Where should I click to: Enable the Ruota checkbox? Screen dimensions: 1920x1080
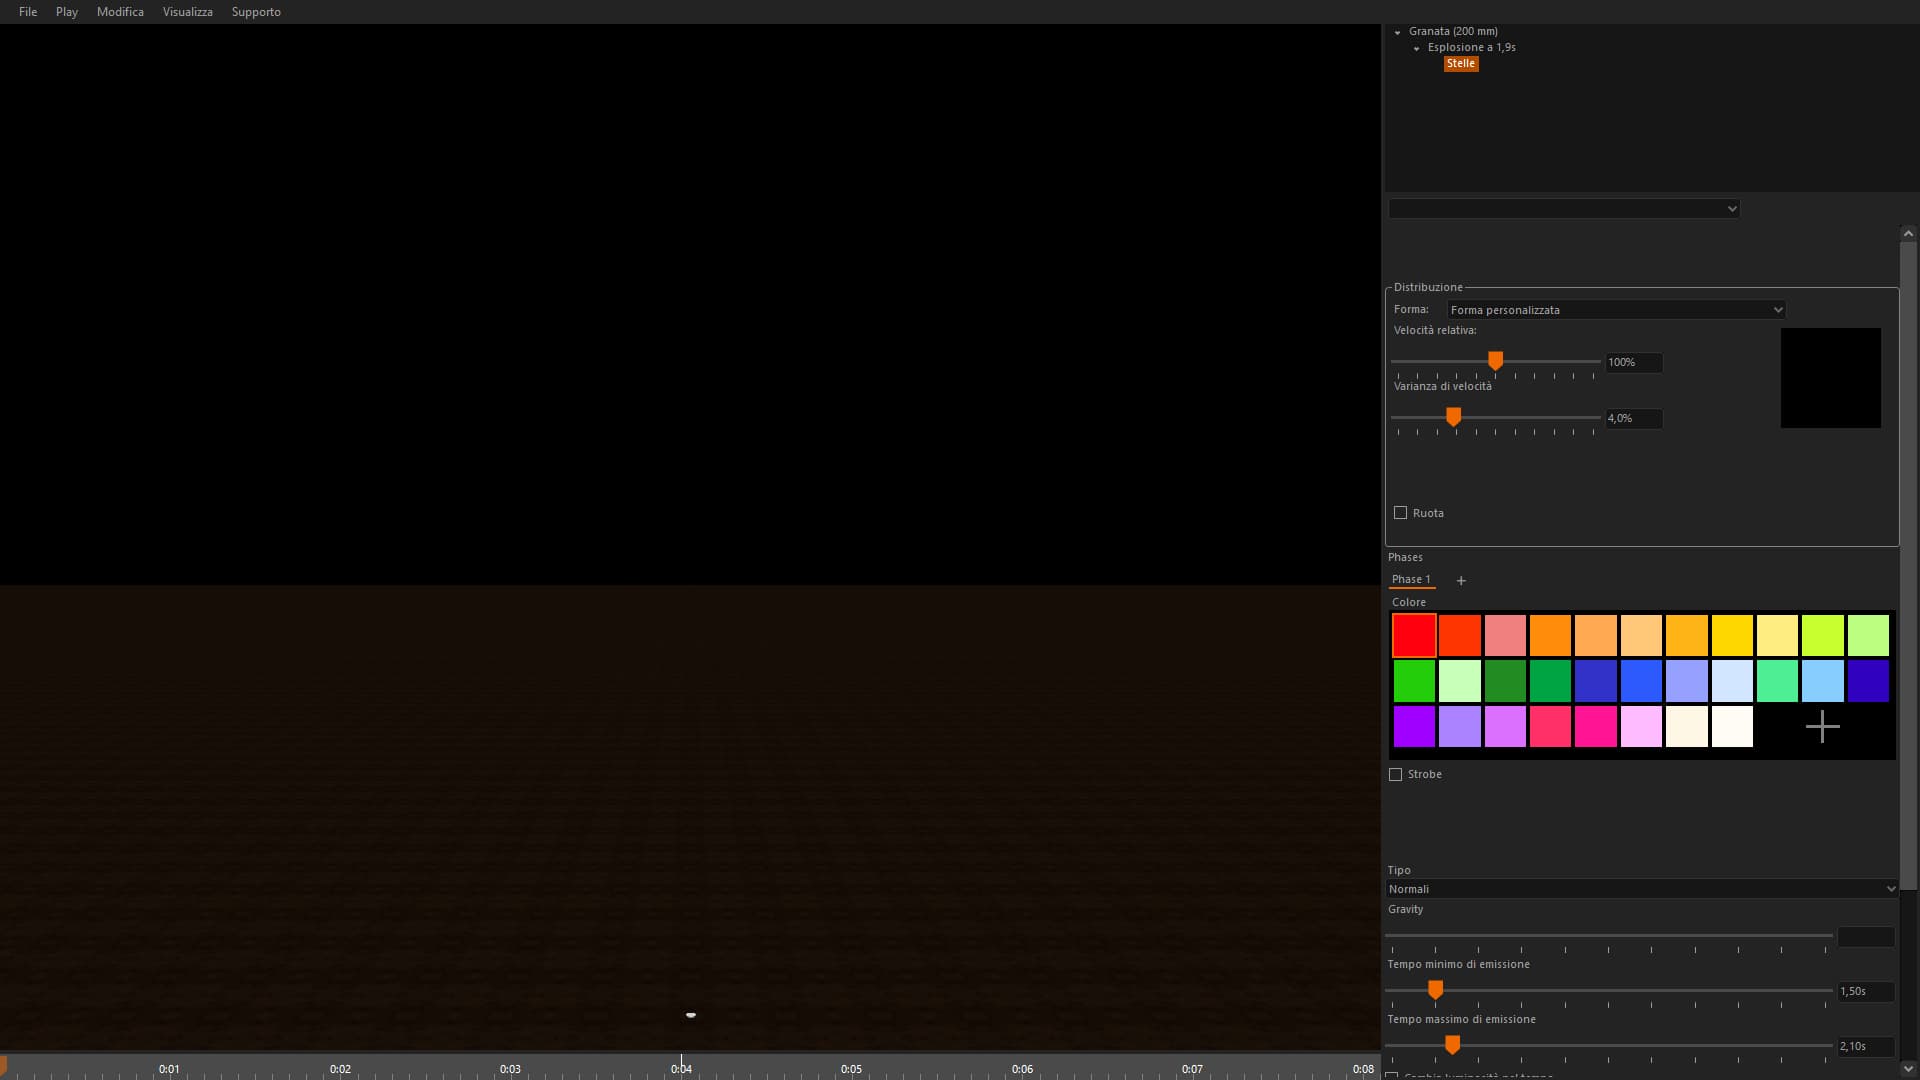pyautogui.click(x=1400, y=513)
